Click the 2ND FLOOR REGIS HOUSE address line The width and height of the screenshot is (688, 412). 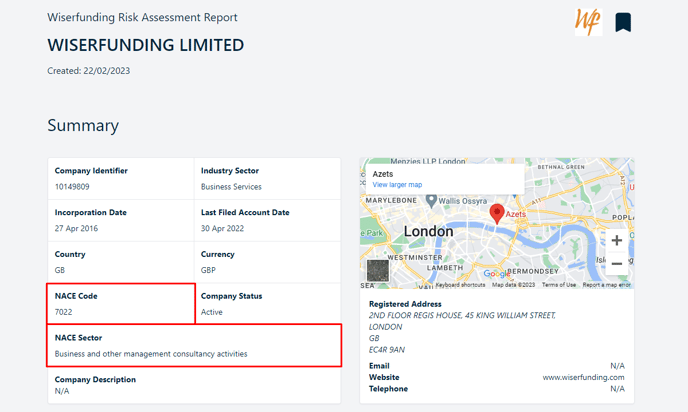pos(462,315)
